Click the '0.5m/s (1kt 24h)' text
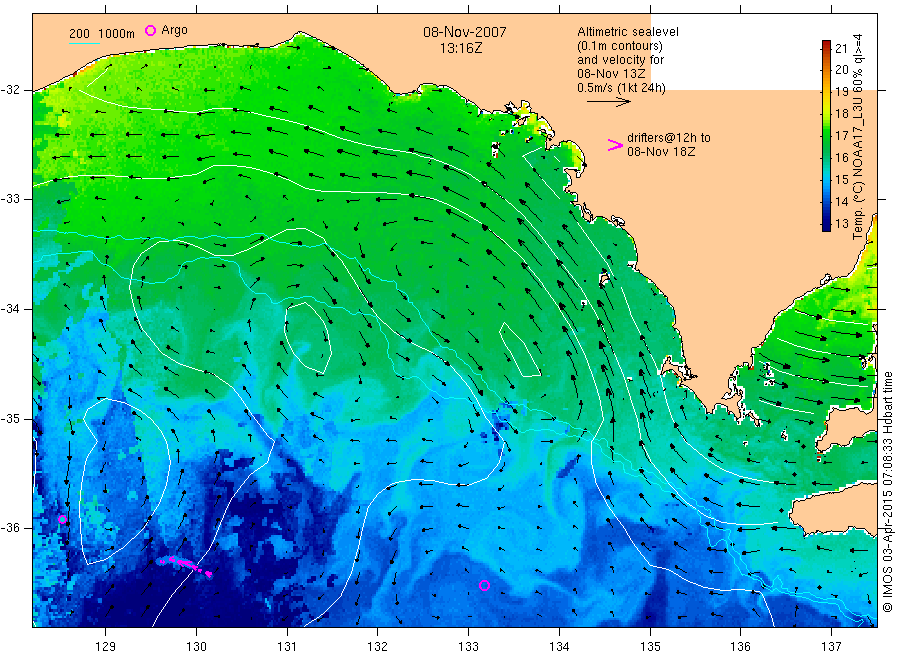 click(x=622, y=88)
